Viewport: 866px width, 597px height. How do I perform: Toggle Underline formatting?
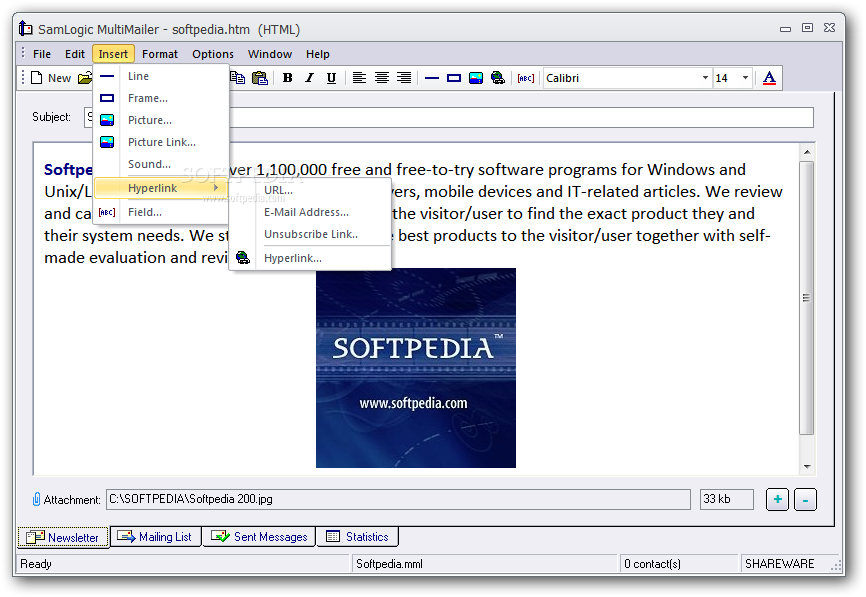click(331, 78)
